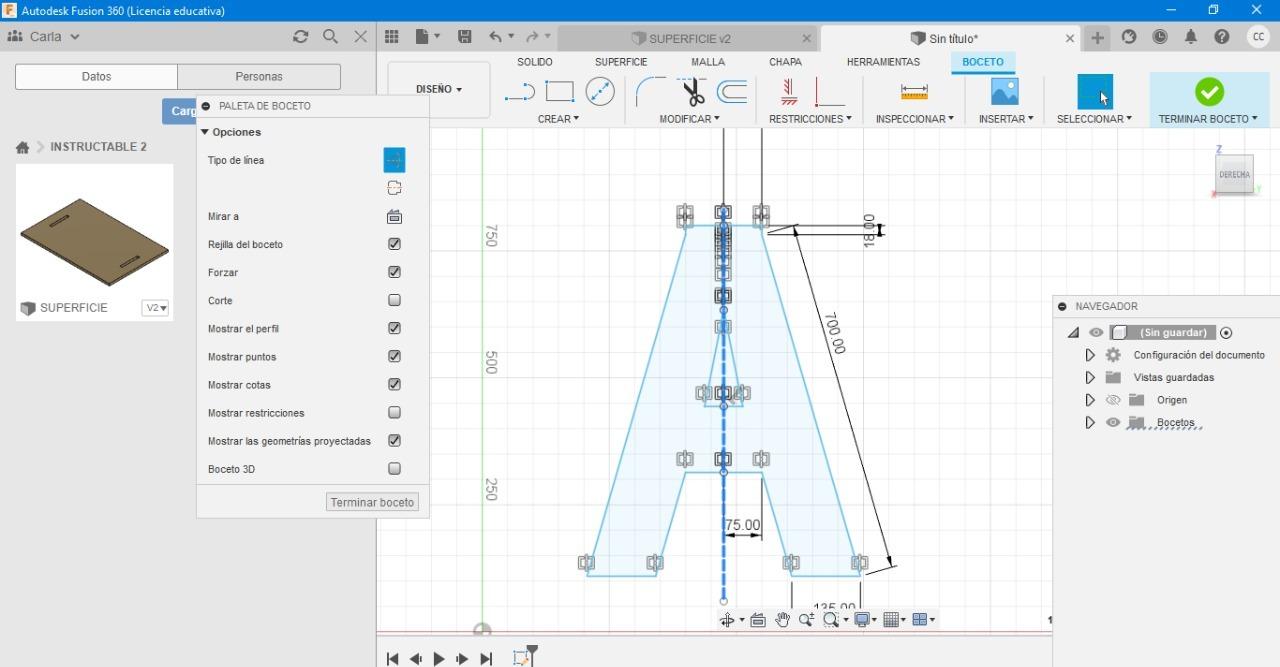
Task: Search in the data panel
Action: (330, 36)
